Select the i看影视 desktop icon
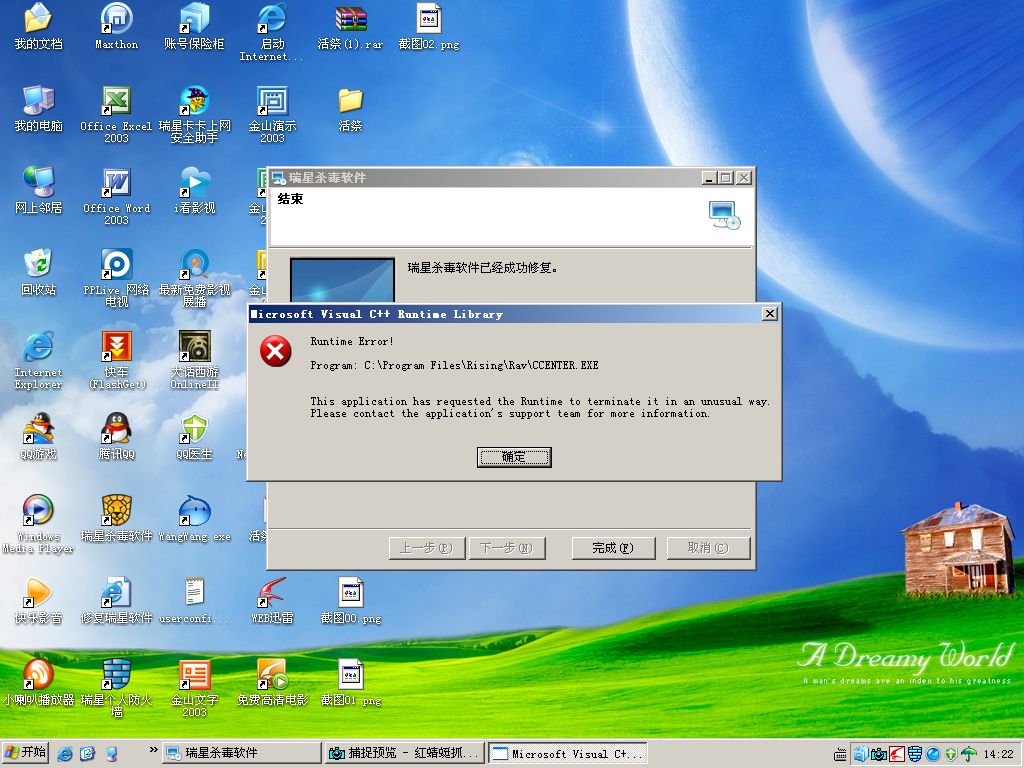Viewport: 1024px width, 768px height. click(194, 190)
